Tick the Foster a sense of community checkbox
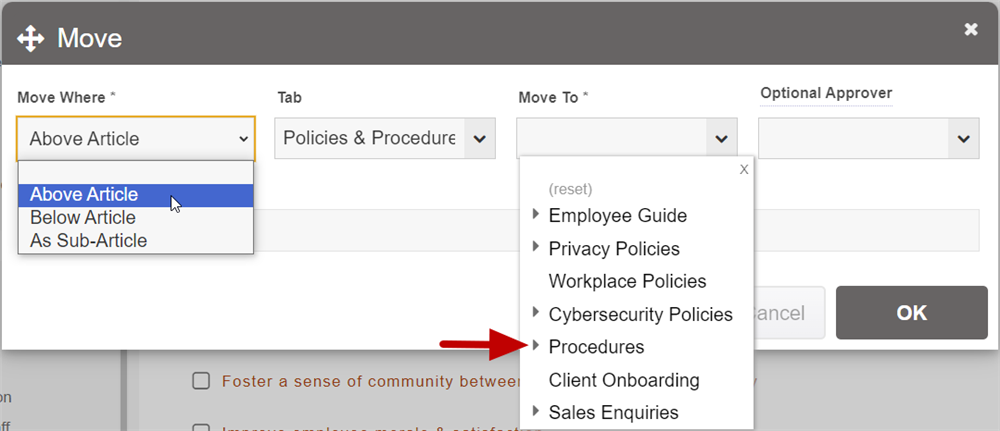Viewport: 1000px width, 431px height. [x=201, y=380]
